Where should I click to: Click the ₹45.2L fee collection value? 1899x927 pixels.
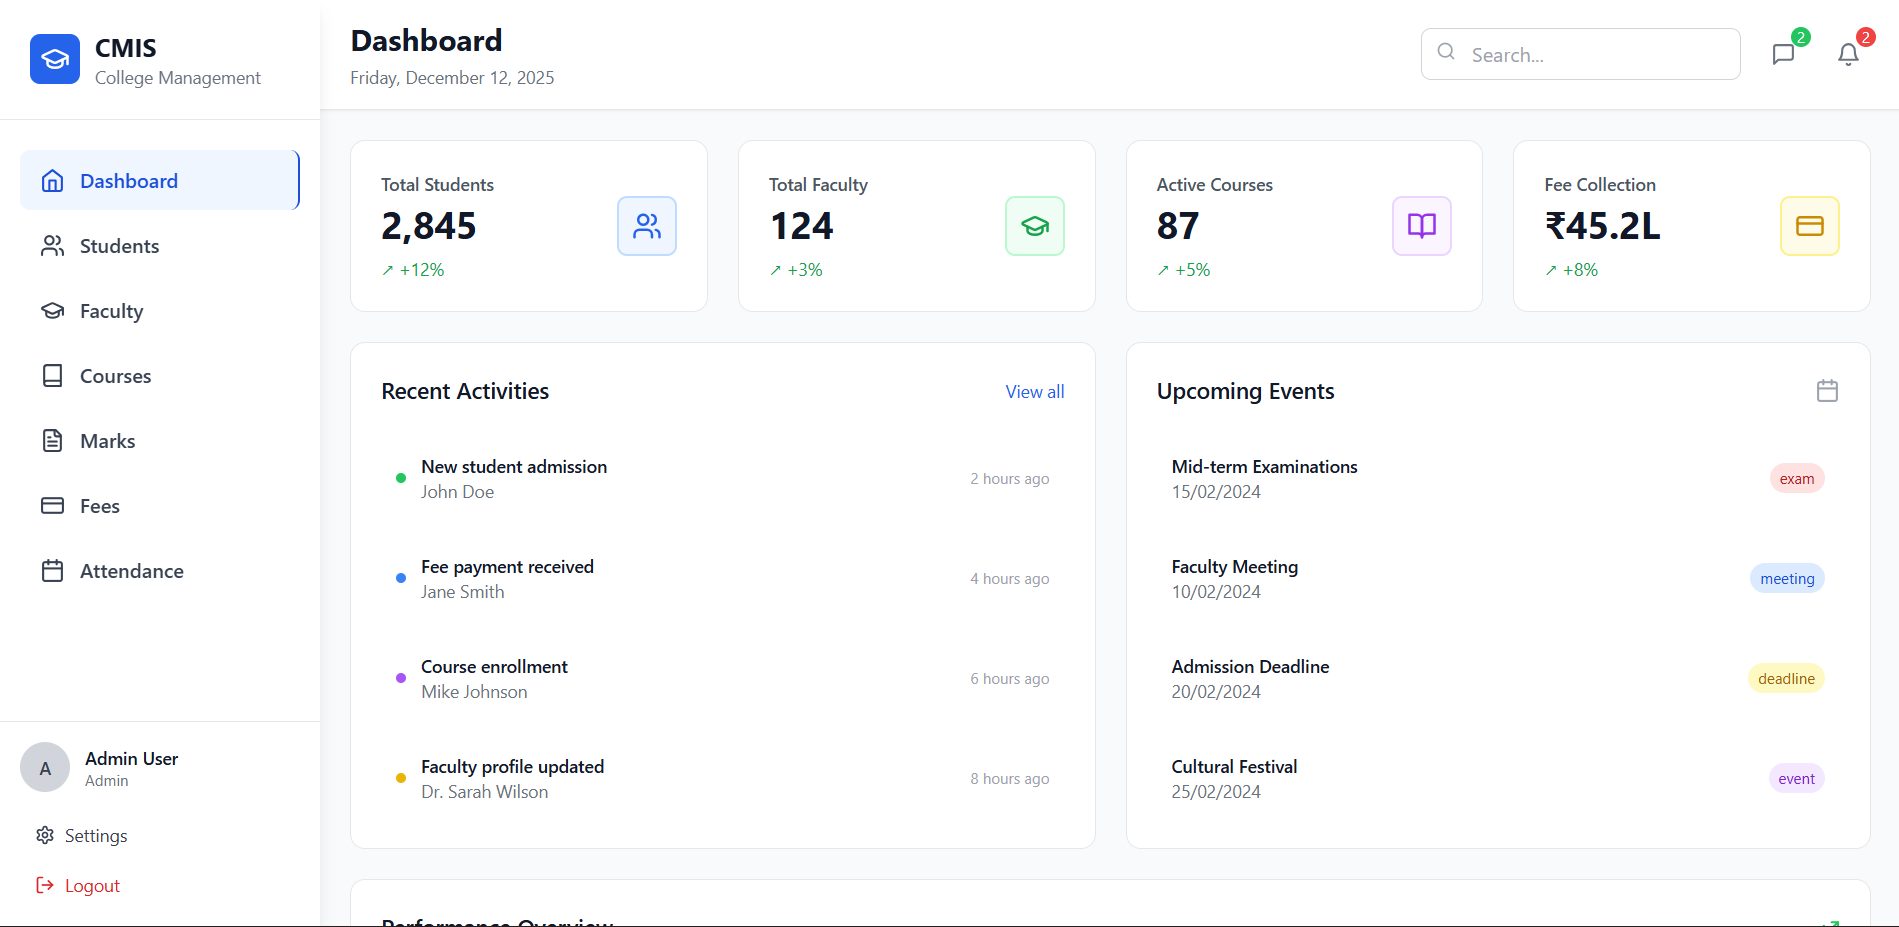tap(1603, 226)
